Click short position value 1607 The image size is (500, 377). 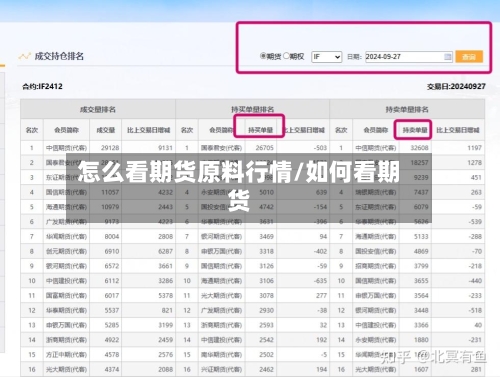[421, 369]
